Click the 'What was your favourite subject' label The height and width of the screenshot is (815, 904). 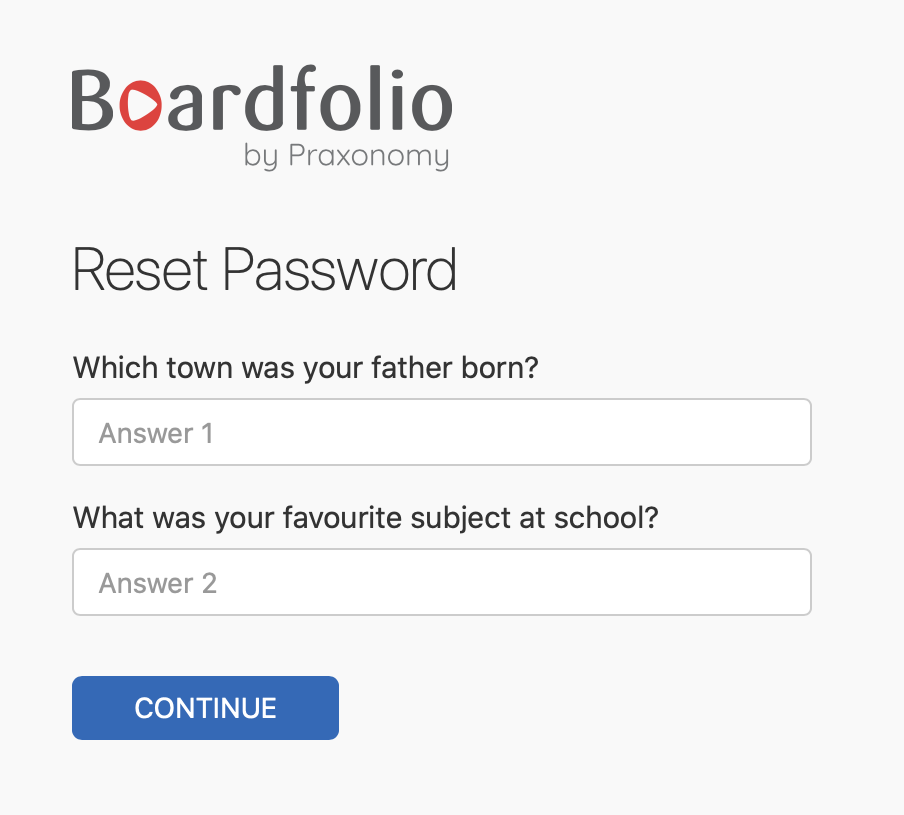[366, 518]
